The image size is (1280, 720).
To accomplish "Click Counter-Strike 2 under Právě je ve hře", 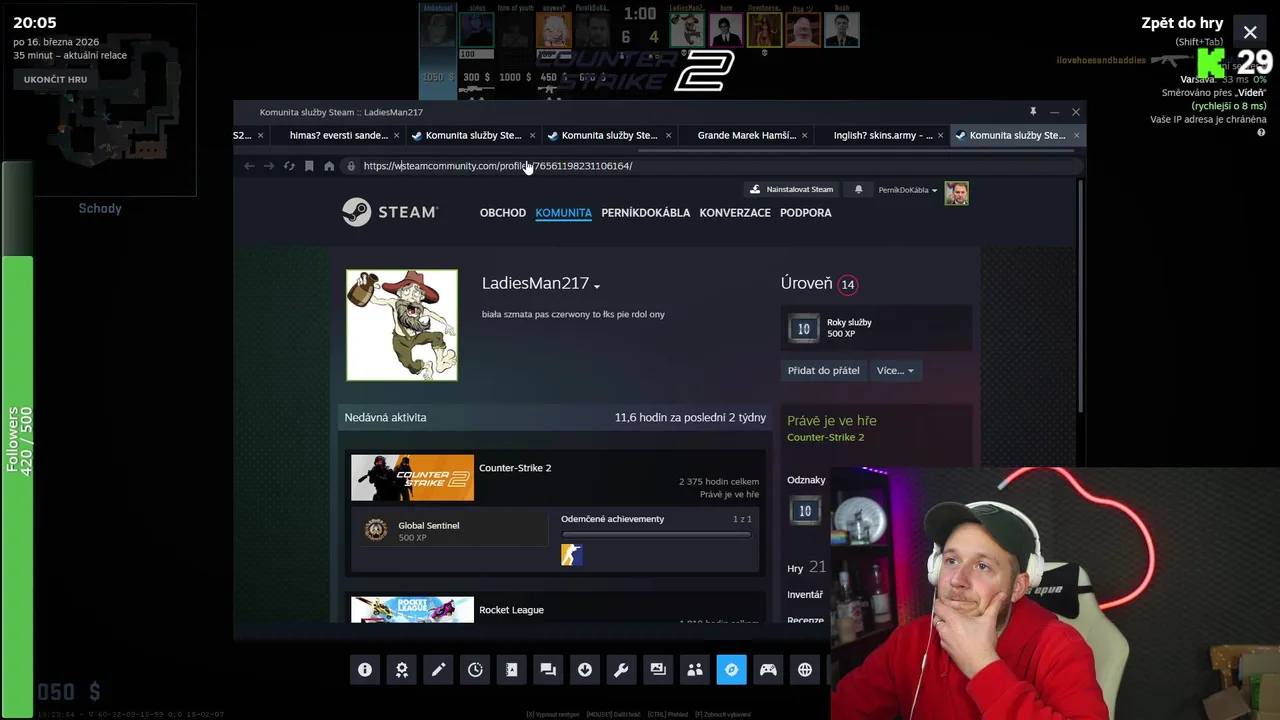I will pyautogui.click(x=826, y=437).
